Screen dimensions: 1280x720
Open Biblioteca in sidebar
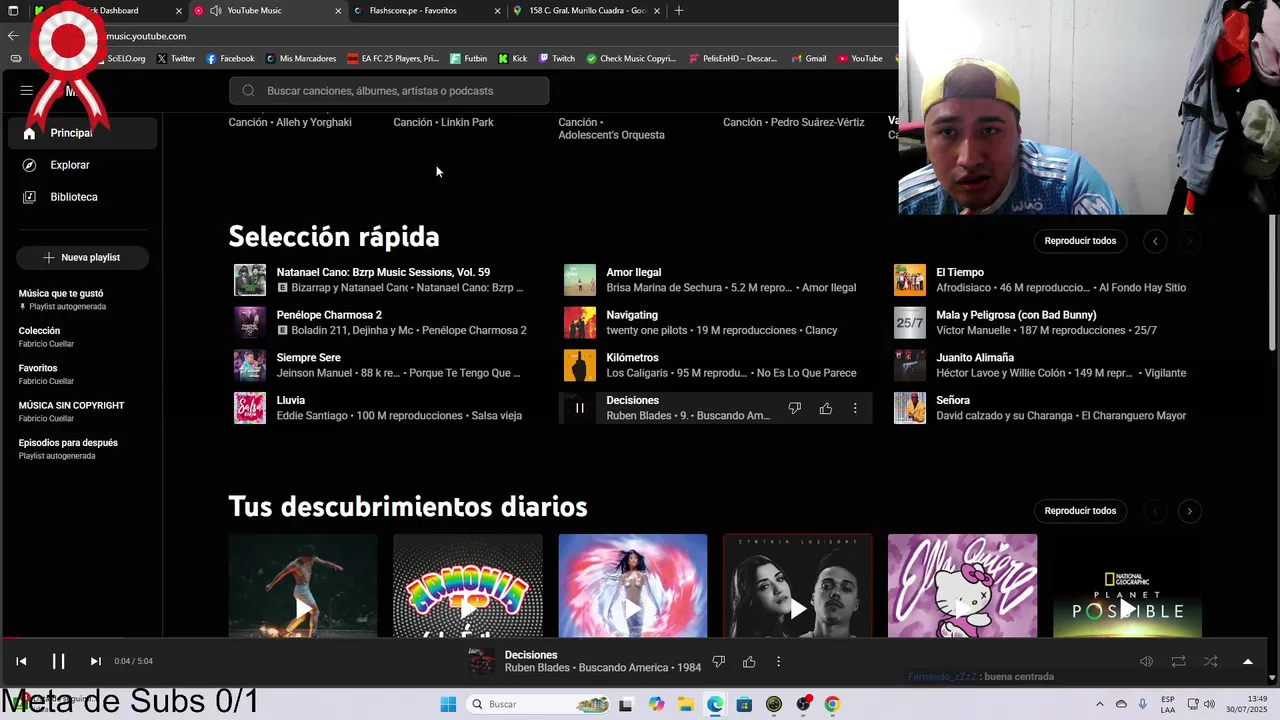pyautogui.click(x=83, y=197)
